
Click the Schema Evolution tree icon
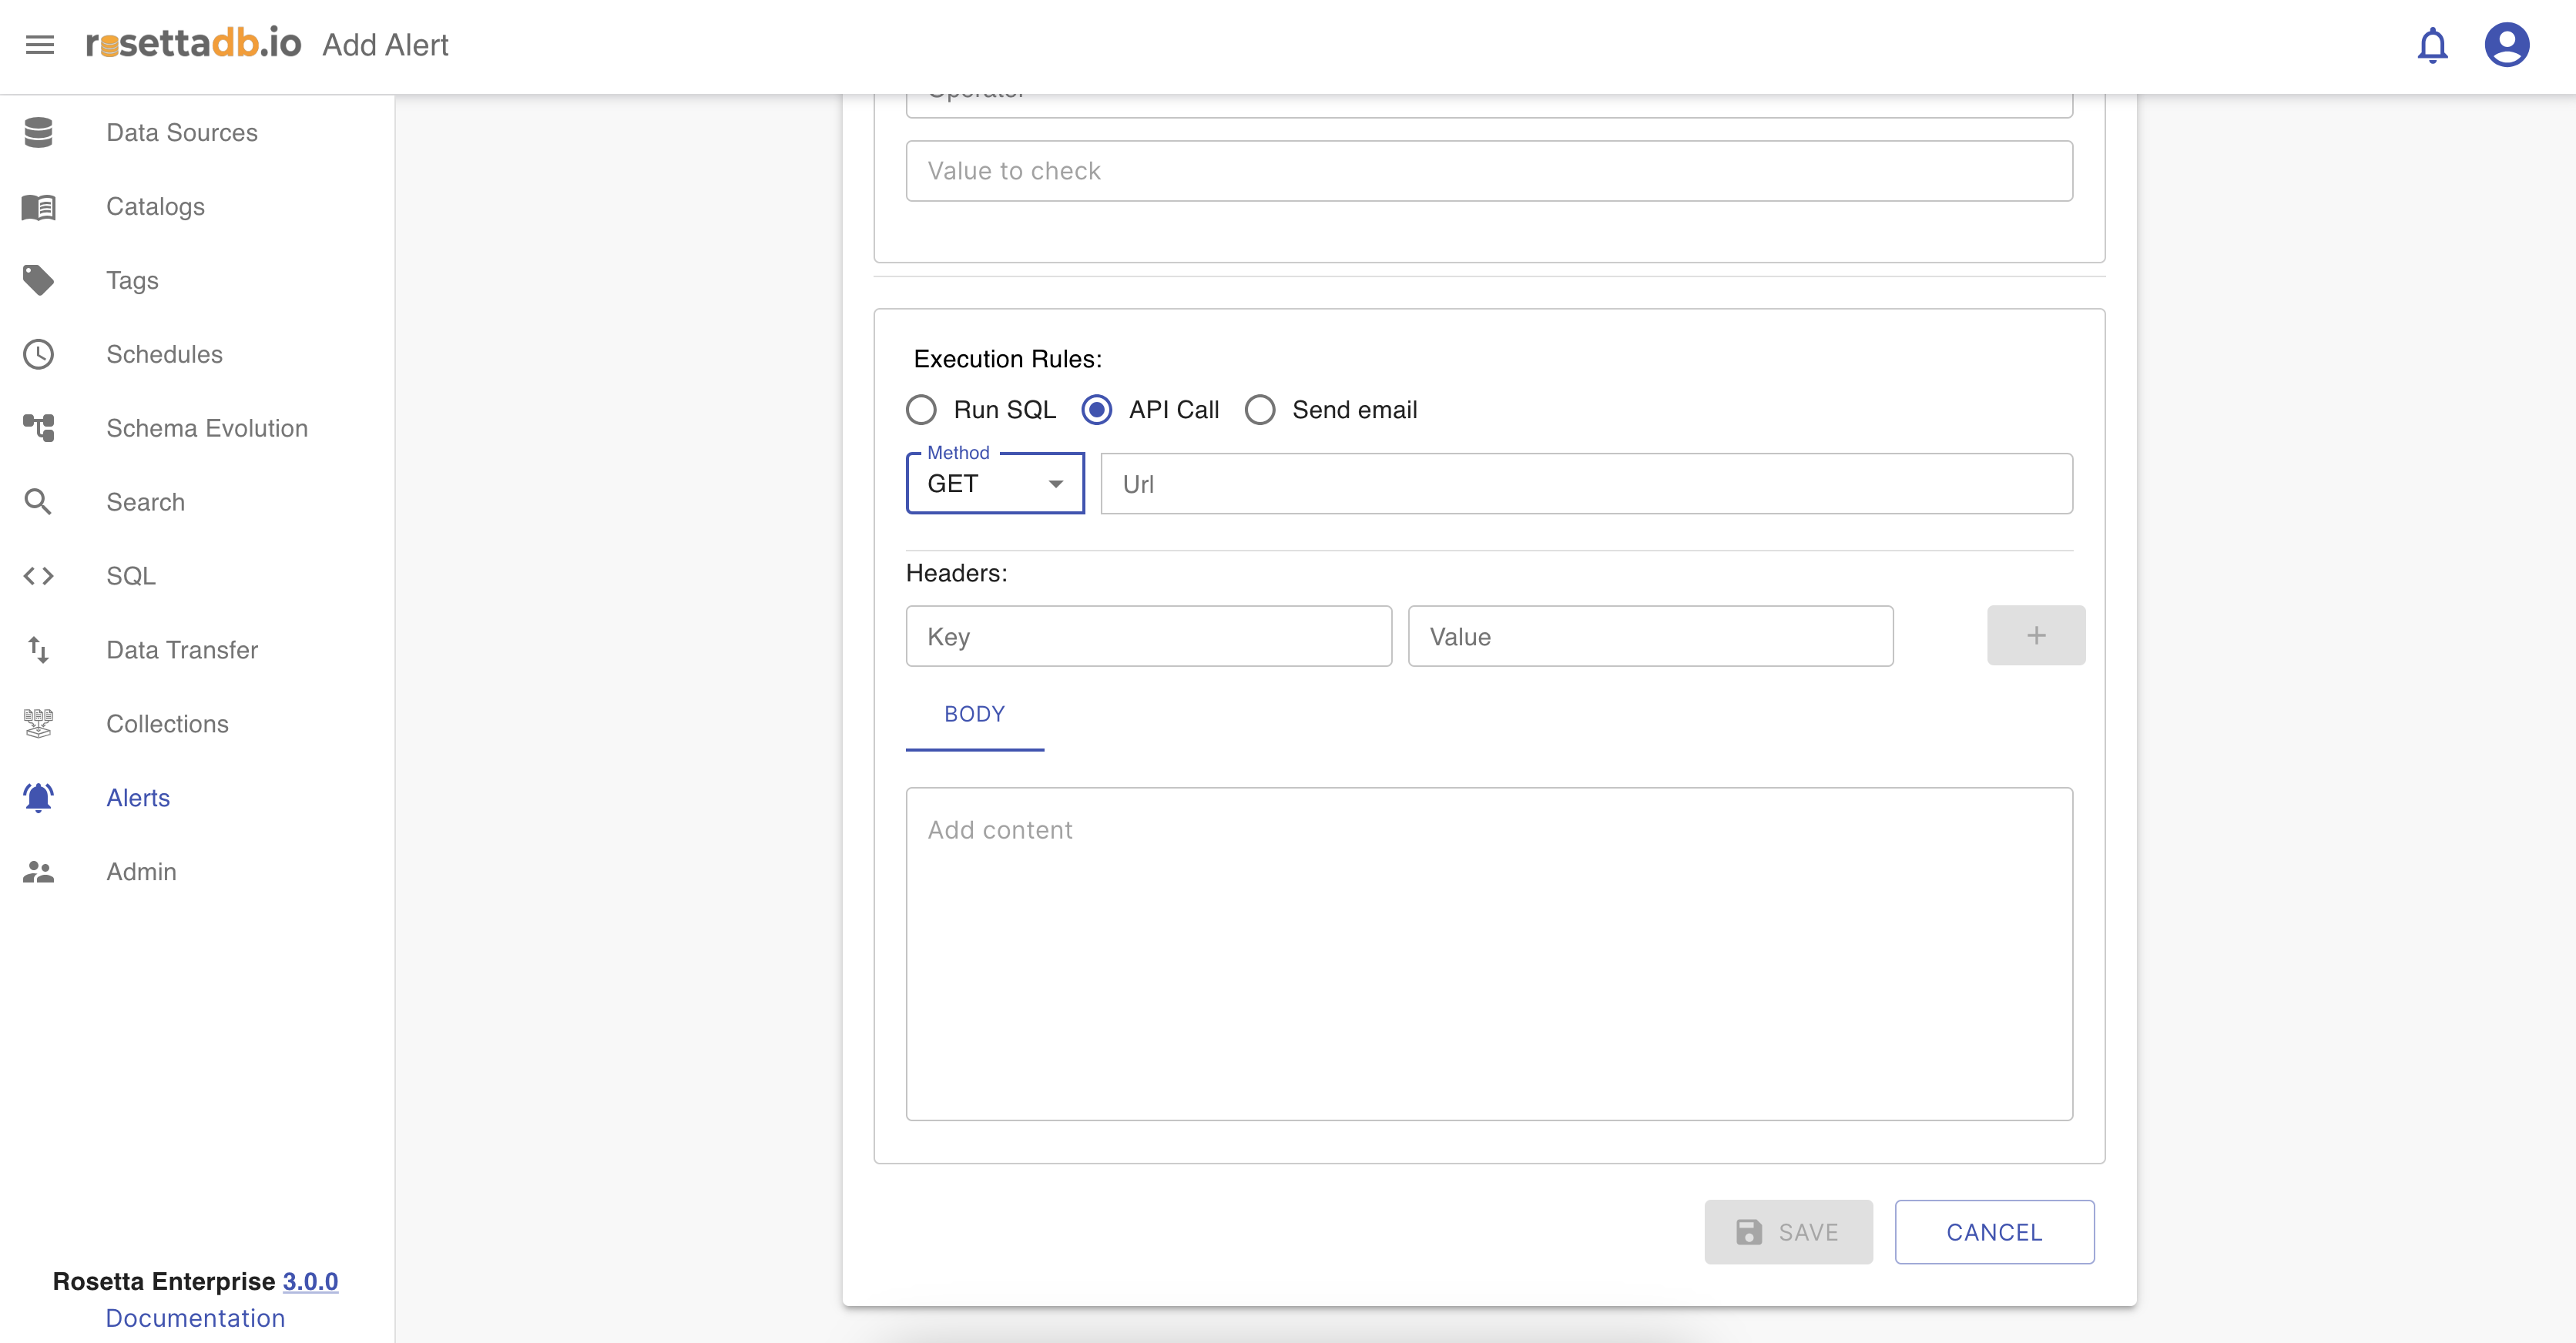click(38, 428)
